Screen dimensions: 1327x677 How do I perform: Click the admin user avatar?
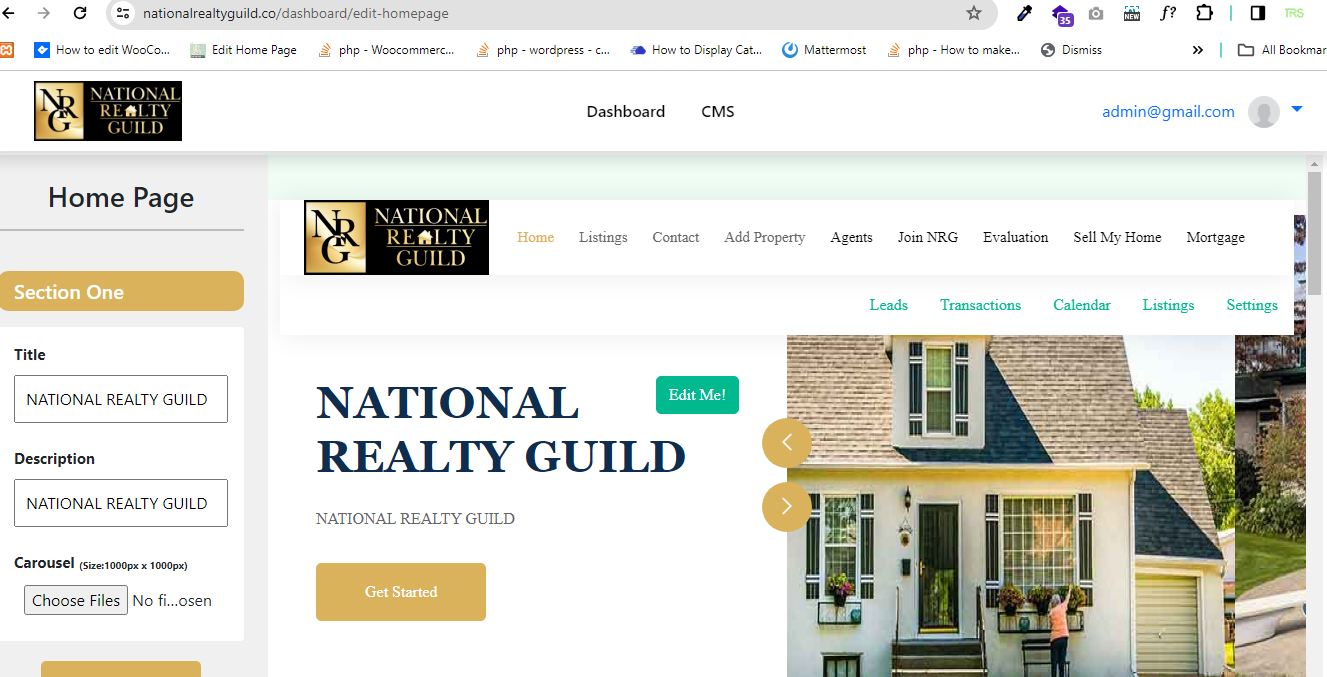click(1264, 112)
